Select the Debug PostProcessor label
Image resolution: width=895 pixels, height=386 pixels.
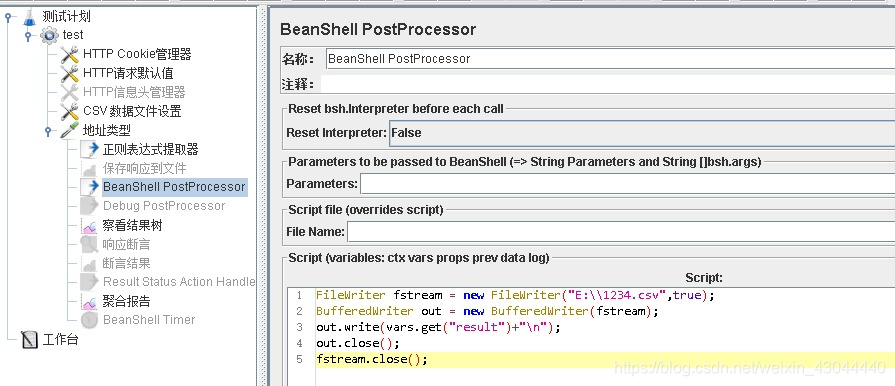coord(164,206)
